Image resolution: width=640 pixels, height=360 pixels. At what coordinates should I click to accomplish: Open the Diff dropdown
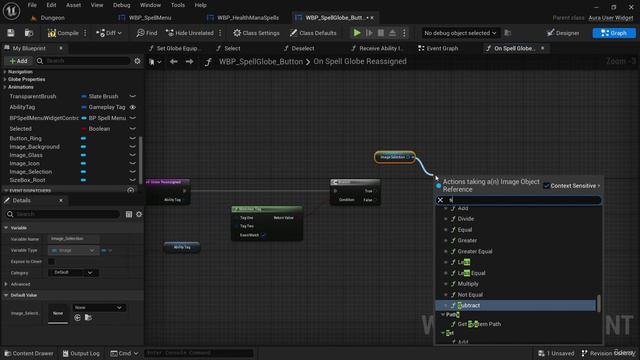tap(109, 33)
